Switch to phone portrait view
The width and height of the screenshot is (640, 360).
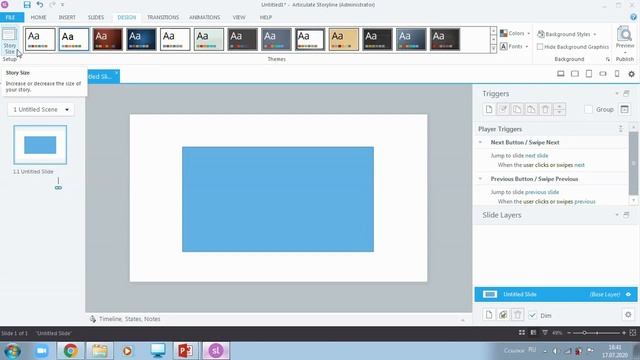pos(617,74)
